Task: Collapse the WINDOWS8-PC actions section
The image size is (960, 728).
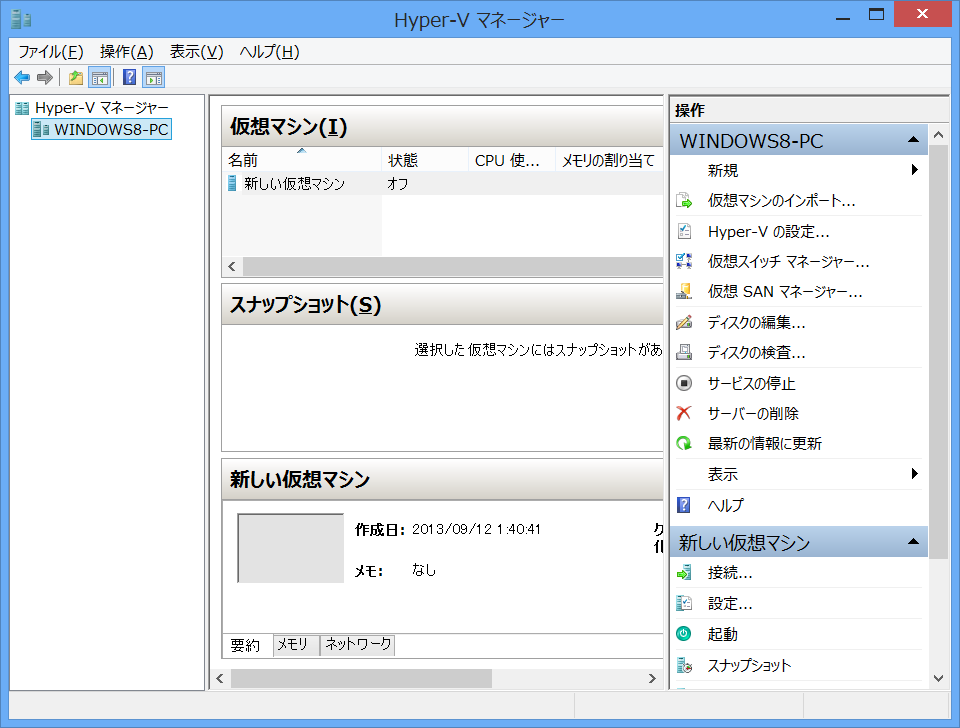Action: [x=913, y=140]
